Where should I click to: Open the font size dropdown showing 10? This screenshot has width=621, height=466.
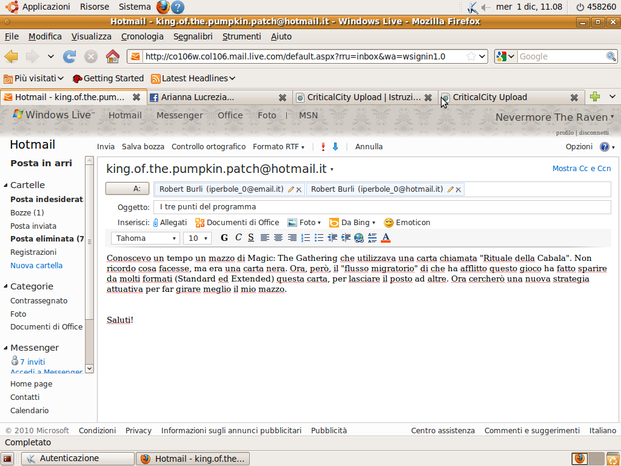pyautogui.click(x=197, y=238)
